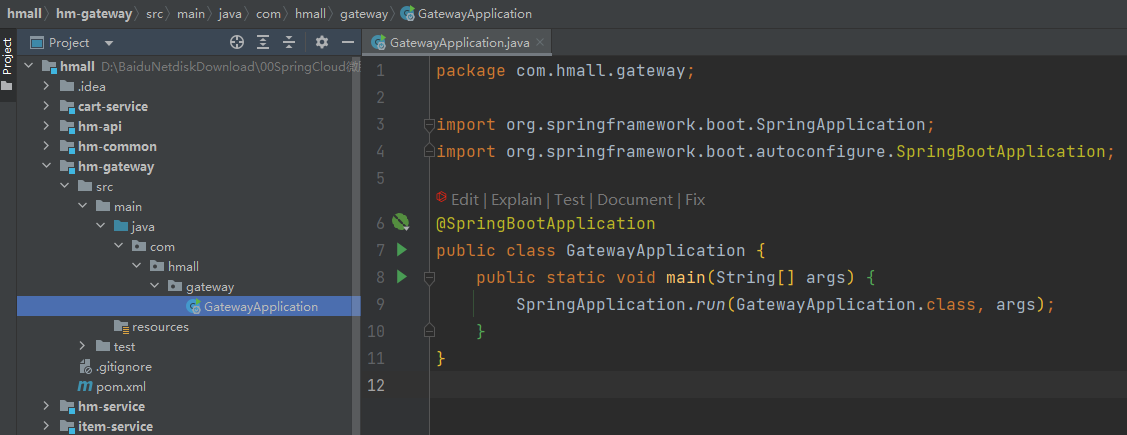The image size is (1127, 435).
Task: Hide the Project panel with minus icon
Action: (x=348, y=42)
